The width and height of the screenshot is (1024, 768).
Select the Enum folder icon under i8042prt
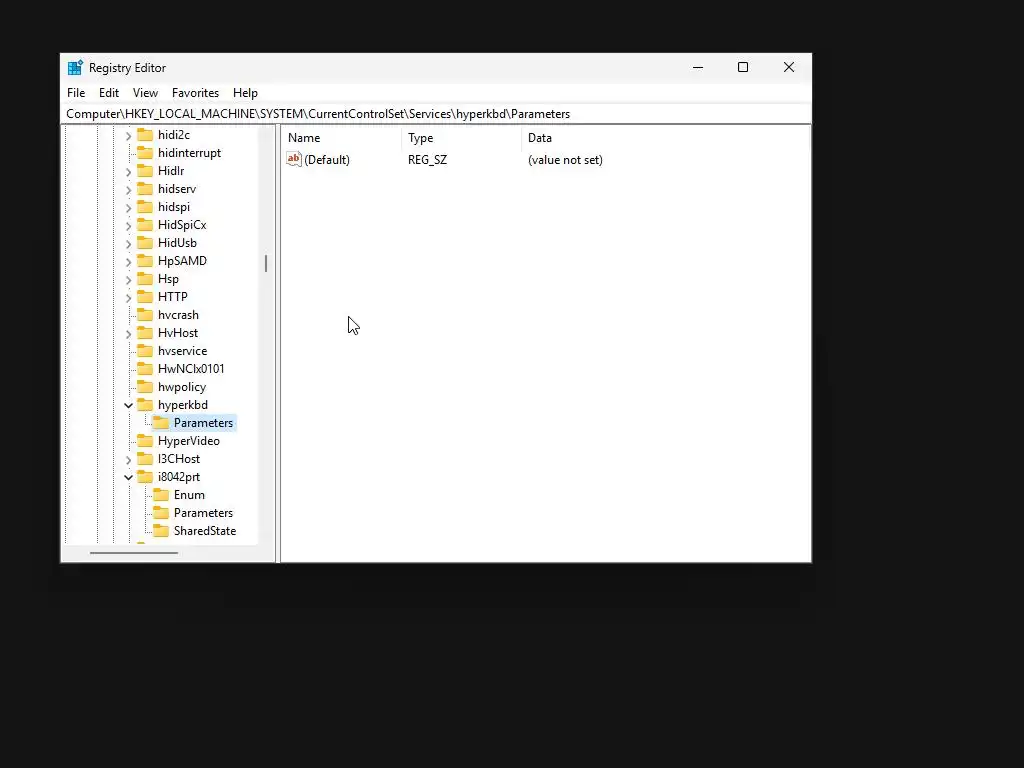point(161,495)
